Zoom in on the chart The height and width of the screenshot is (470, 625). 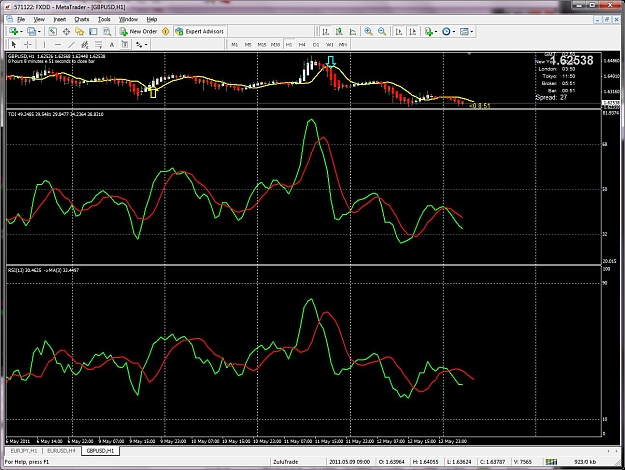pos(368,31)
